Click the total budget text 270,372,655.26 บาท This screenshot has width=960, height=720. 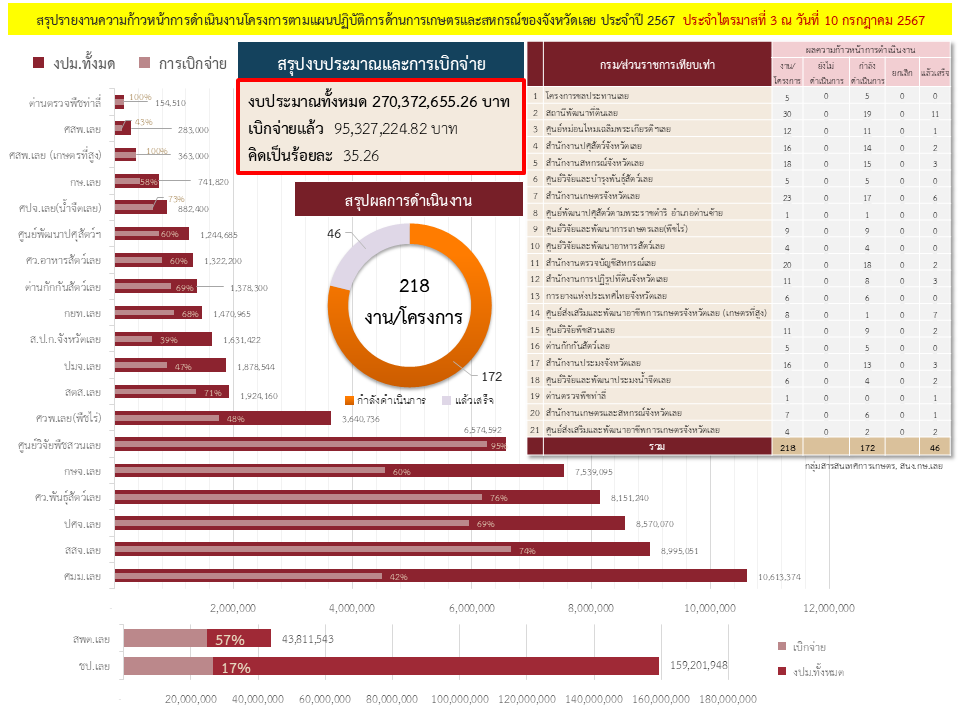[x=379, y=102]
